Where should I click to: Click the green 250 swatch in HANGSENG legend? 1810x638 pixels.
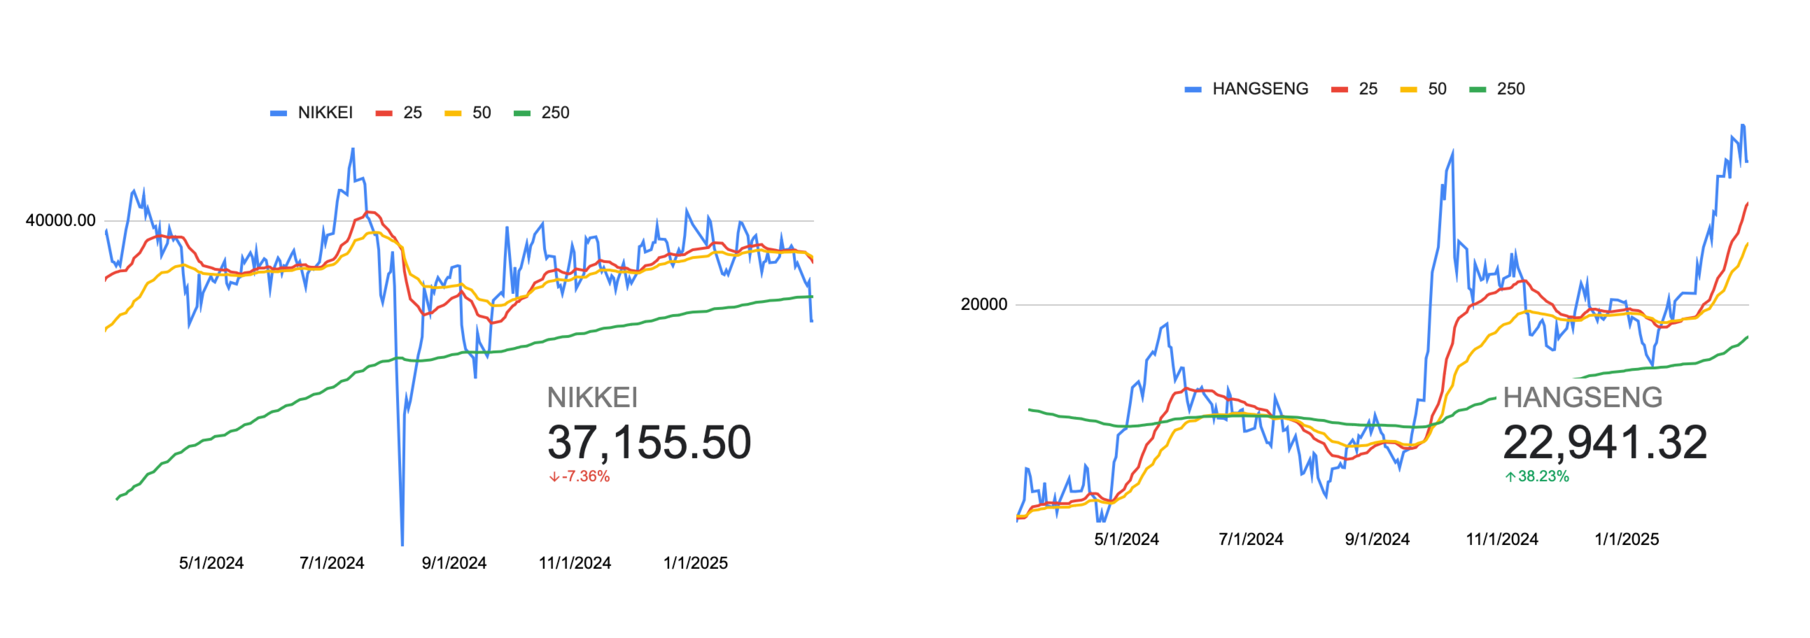1478,90
